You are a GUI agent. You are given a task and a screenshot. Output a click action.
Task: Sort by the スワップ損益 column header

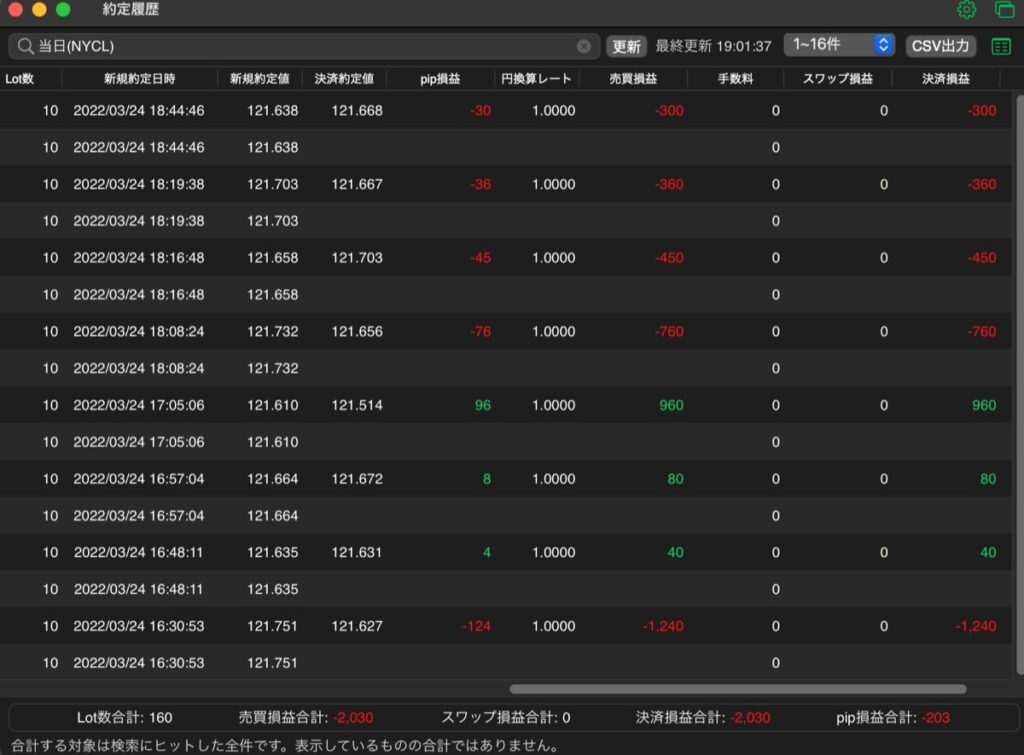pos(838,79)
